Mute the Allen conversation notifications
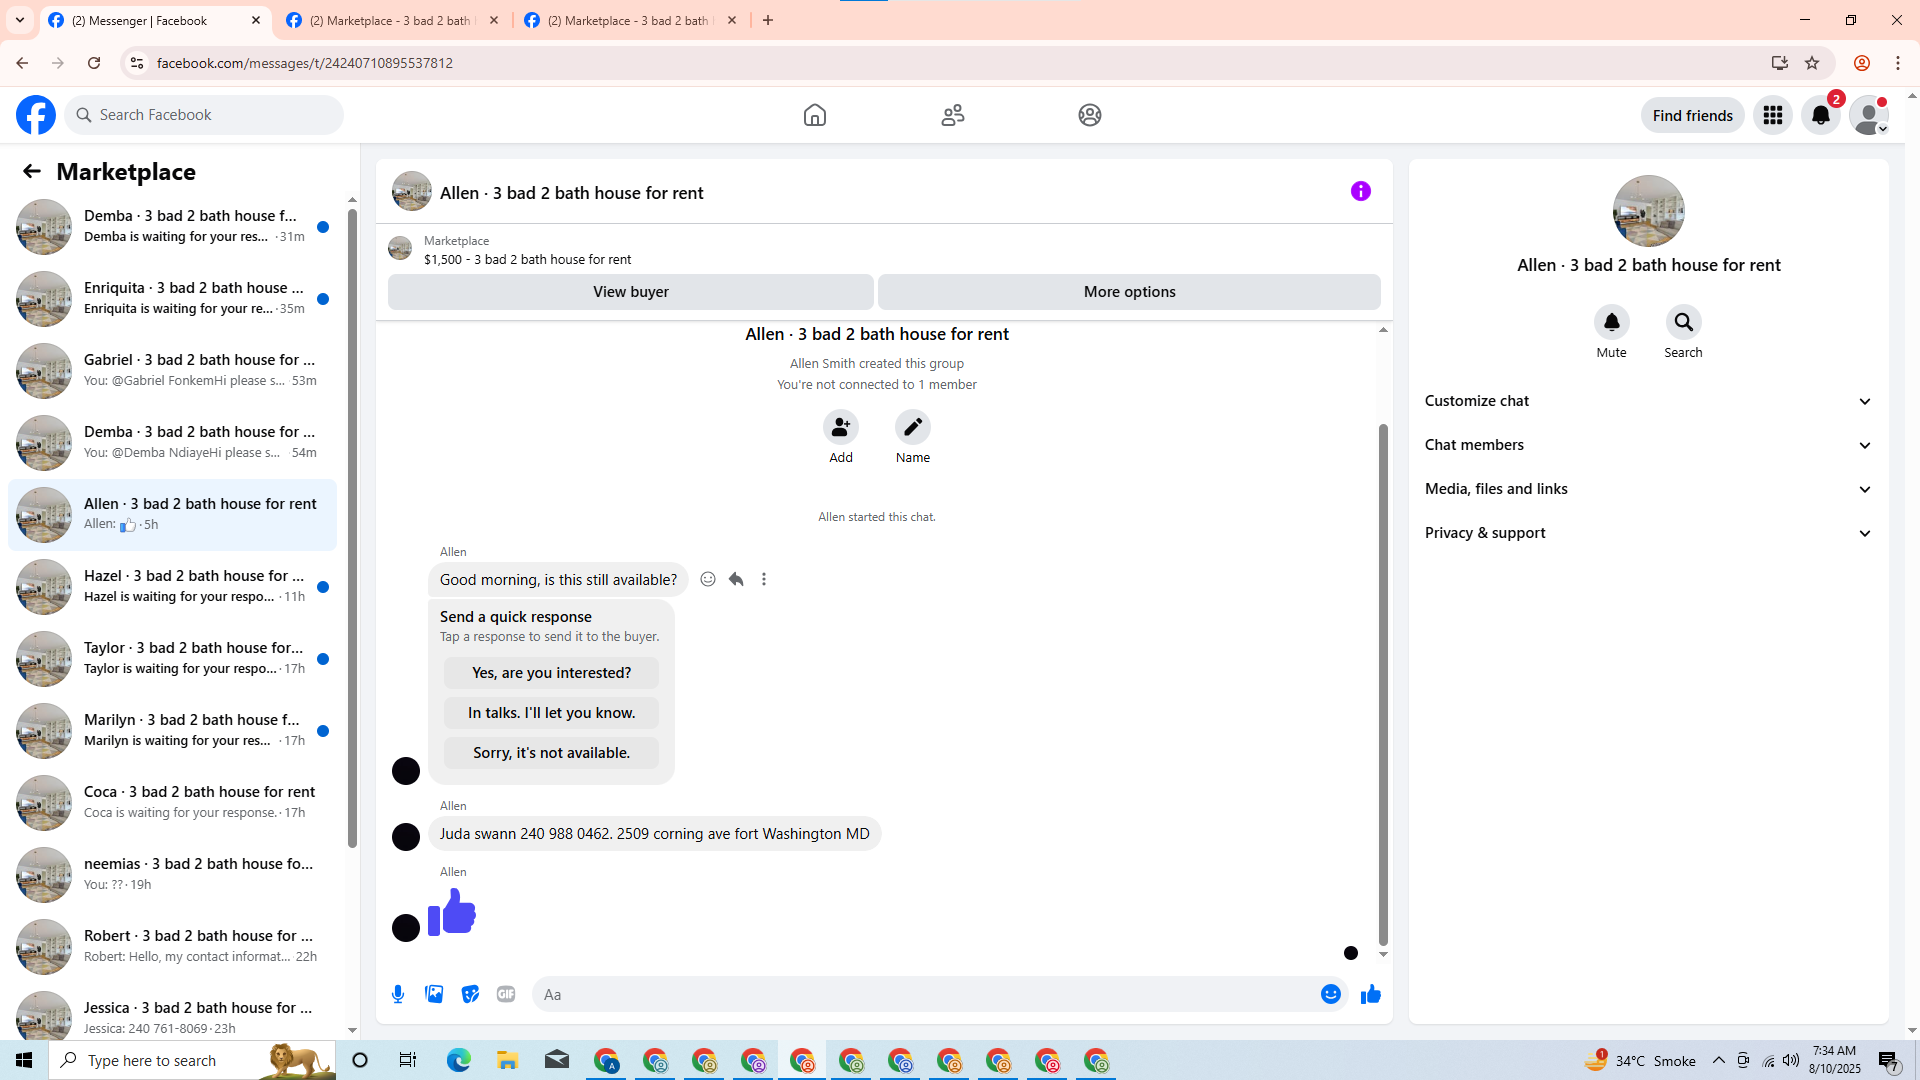The image size is (1920, 1080). tap(1611, 322)
